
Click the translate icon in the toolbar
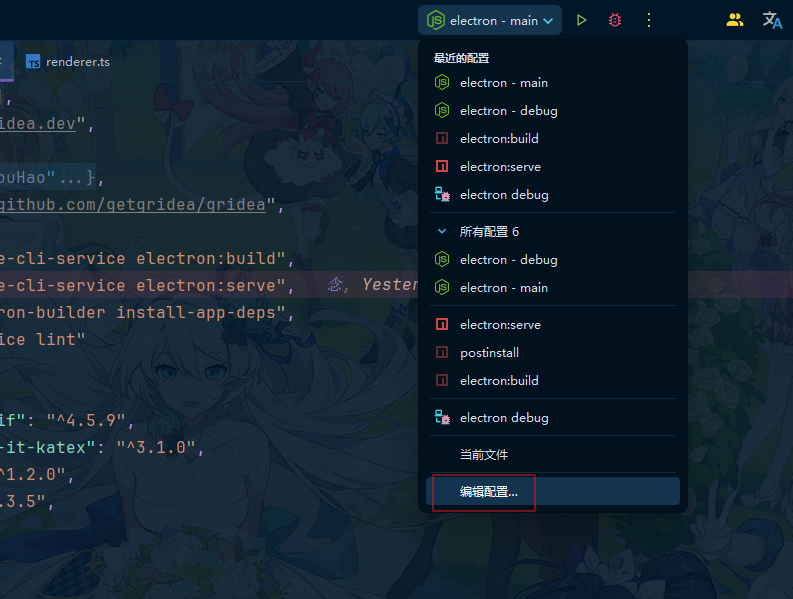(772, 20)
